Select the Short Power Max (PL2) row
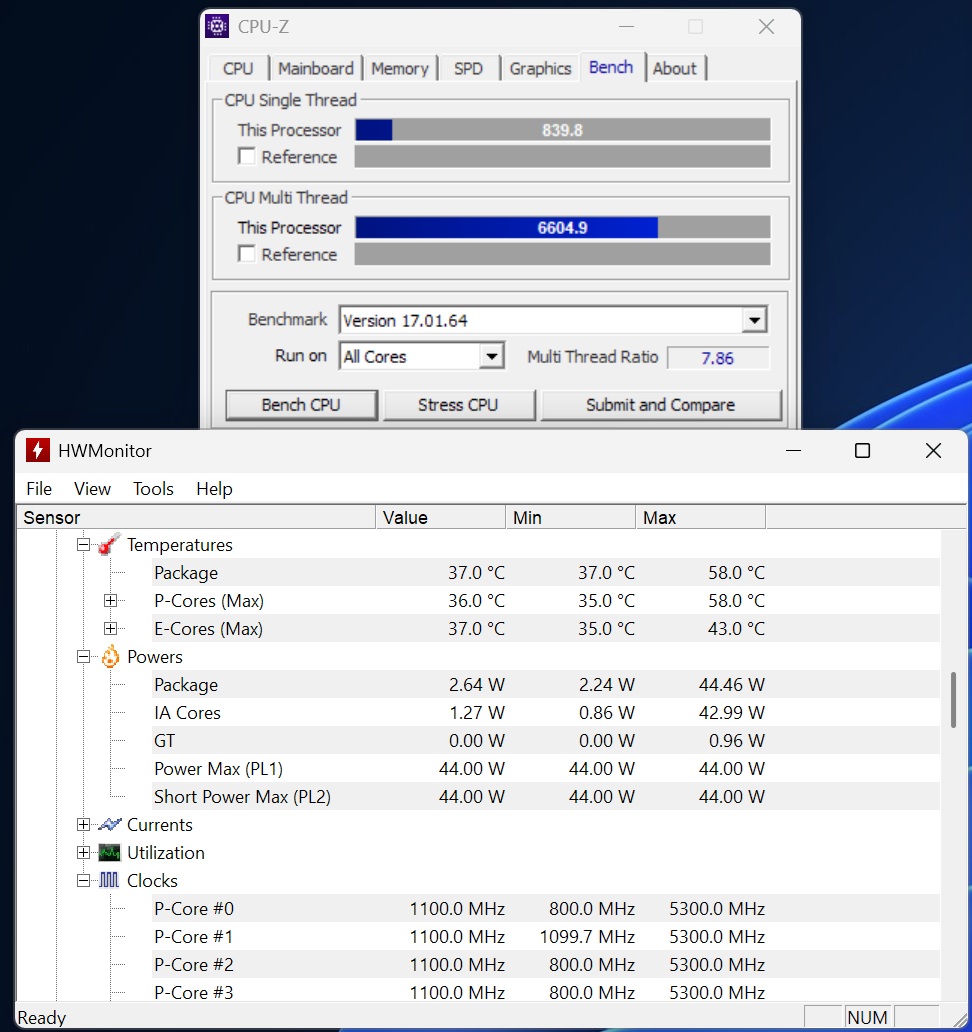Image resolution: width=972 pixels, height=1032 pixels. 546,796
